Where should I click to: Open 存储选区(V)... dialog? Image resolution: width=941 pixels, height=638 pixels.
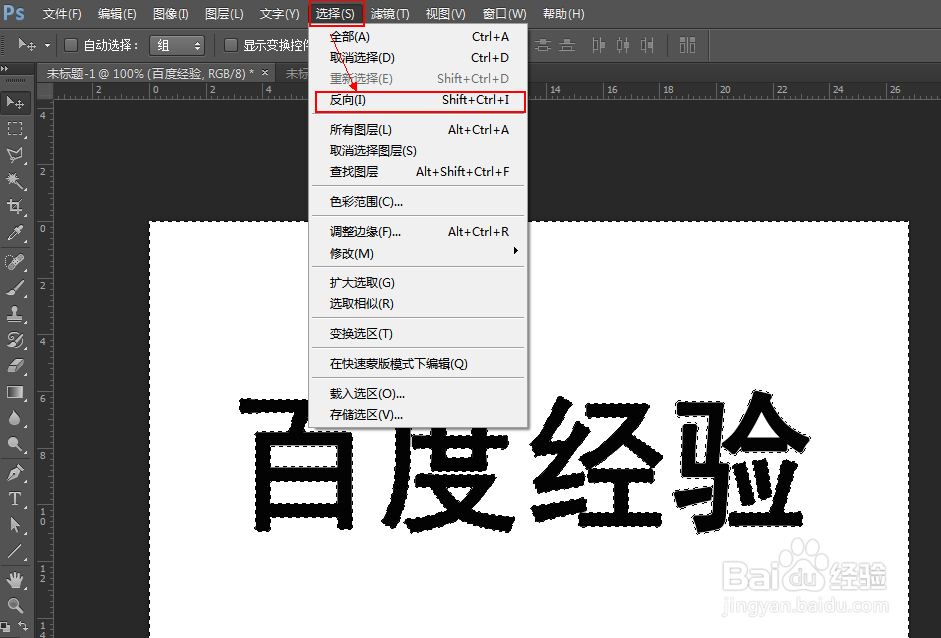pyautogui.click(x=418, y=415)
